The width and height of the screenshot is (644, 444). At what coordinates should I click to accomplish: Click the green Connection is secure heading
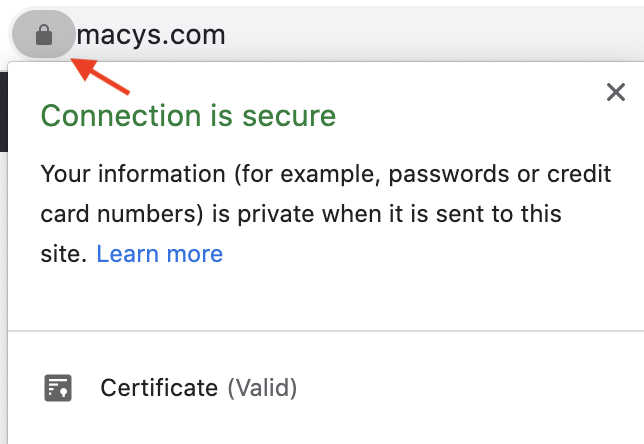click(188, 116)
